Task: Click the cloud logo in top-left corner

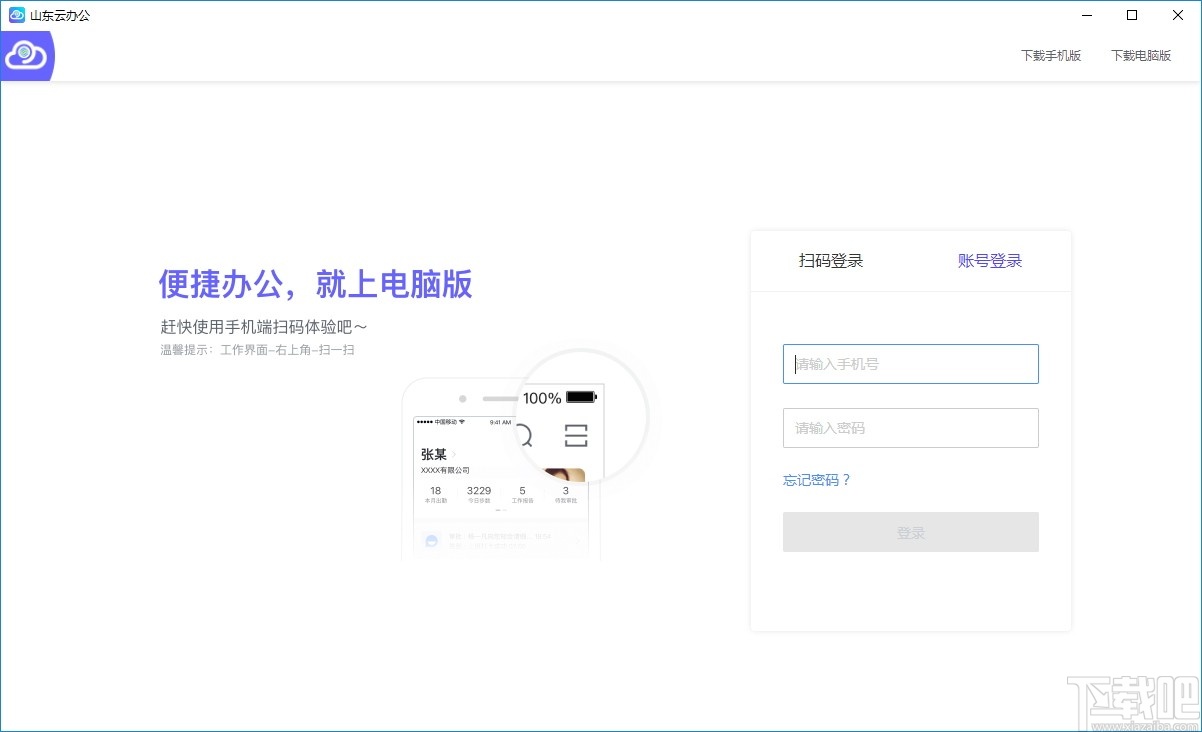Action: click(x=26, y=55)
